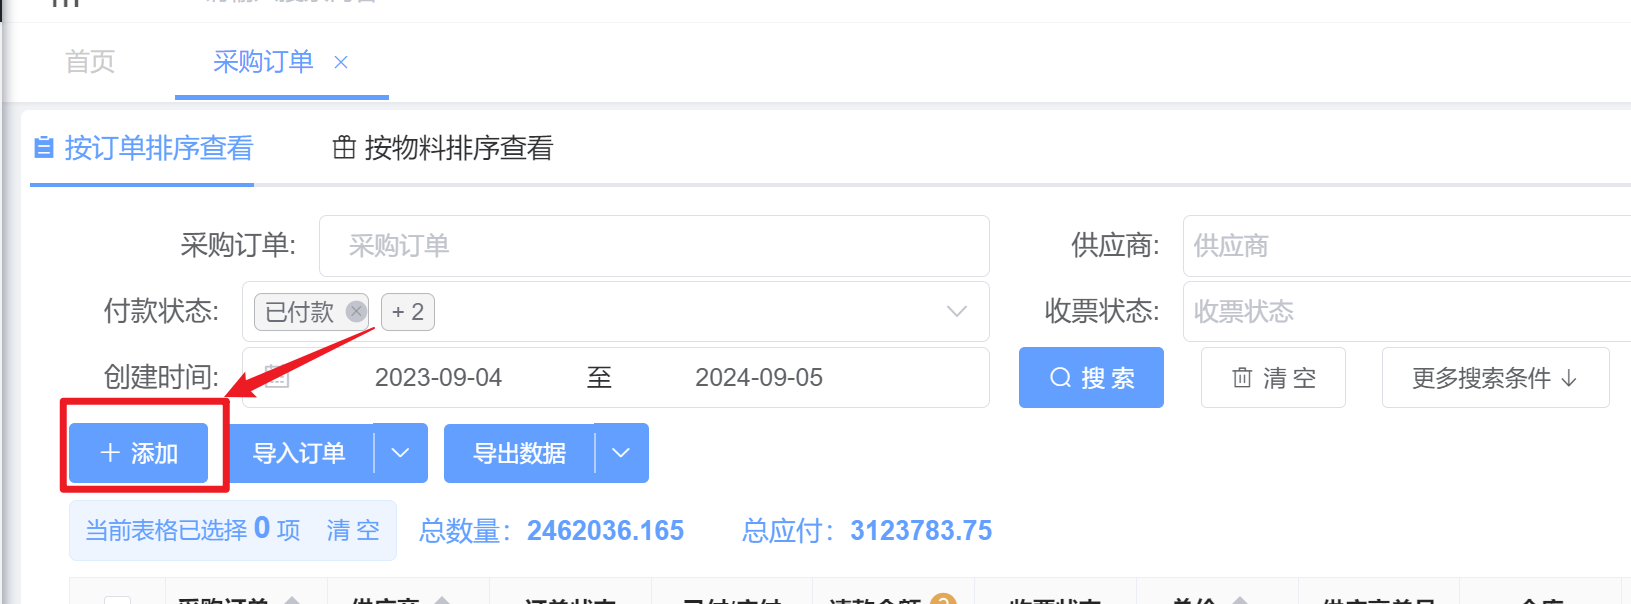Pick the end date field 2024-09-05

click(759, 378)
